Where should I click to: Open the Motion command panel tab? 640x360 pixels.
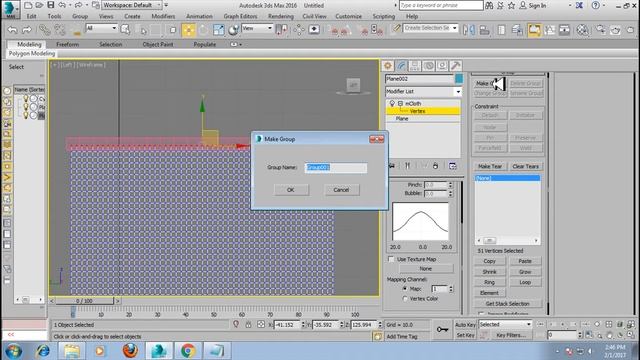tap(429, 65)
